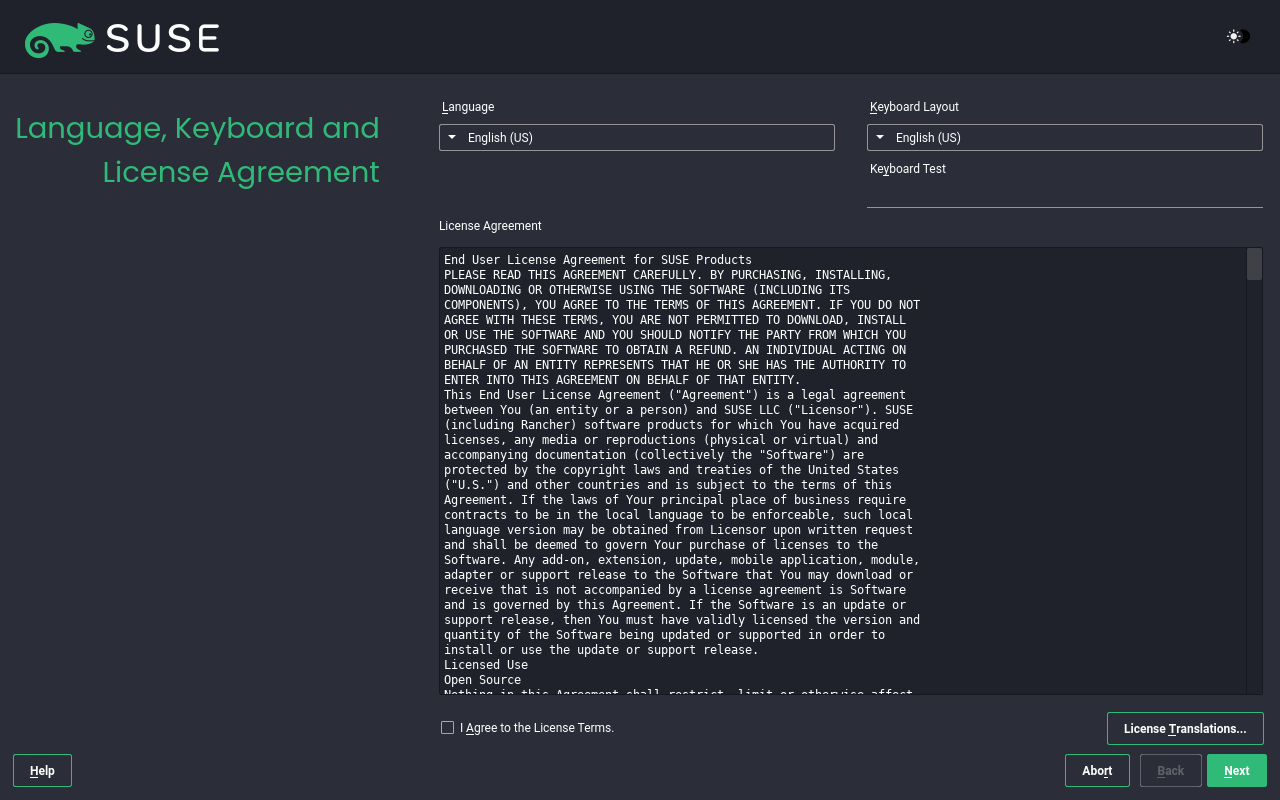1280x800 pixels.
Task: Click the Keyboard Layout dropdown arrow
Action: pyautogui.click(x=880, y=138)
